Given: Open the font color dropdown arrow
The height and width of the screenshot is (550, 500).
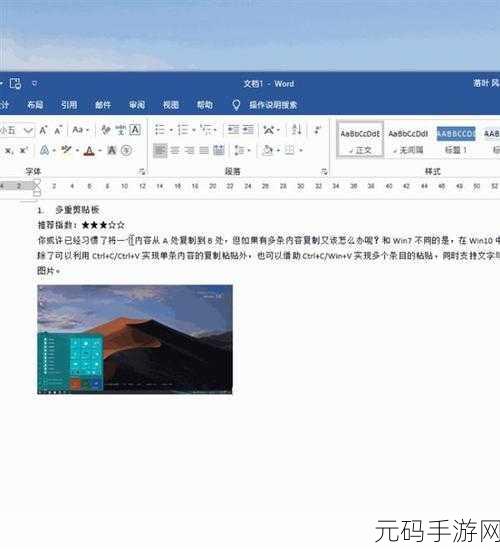Looking at the screenshot, I should (100, 151).
